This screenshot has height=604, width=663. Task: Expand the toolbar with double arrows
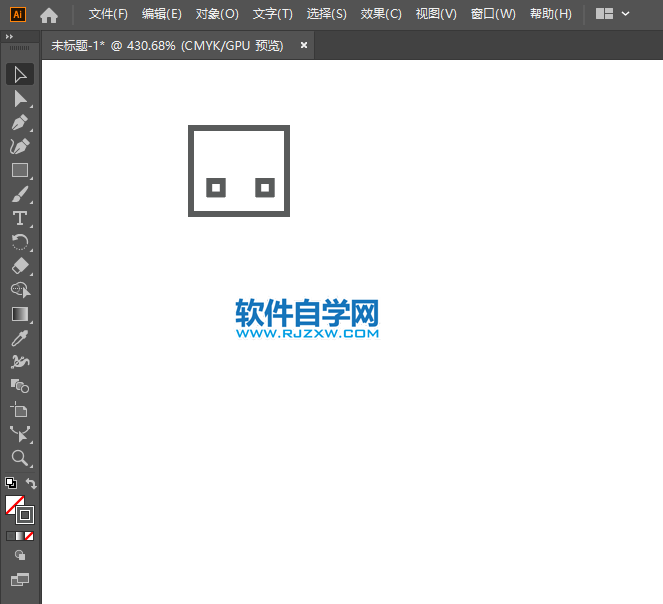coord(9,37)
